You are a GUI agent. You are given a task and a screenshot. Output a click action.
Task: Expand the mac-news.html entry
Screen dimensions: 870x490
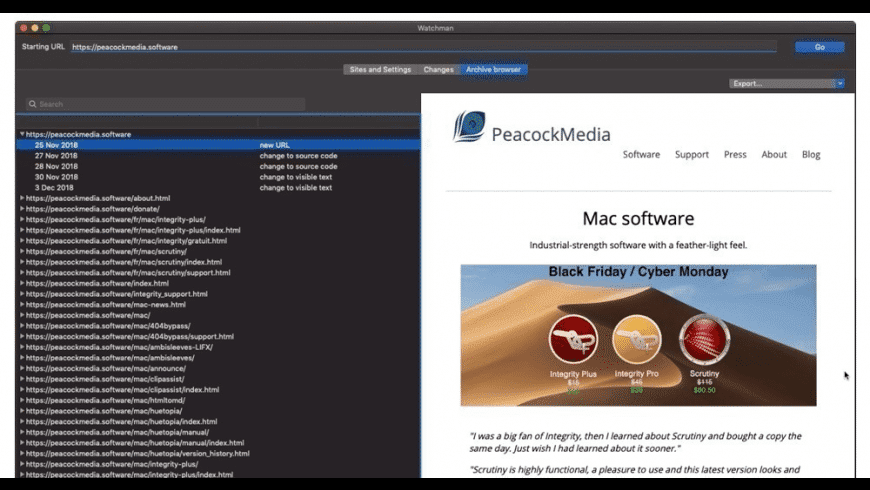[22, 304]
